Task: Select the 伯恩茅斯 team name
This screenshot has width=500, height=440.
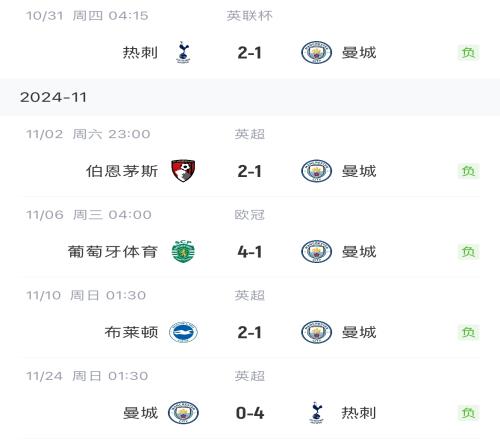Action: click(x=122, y=171)
